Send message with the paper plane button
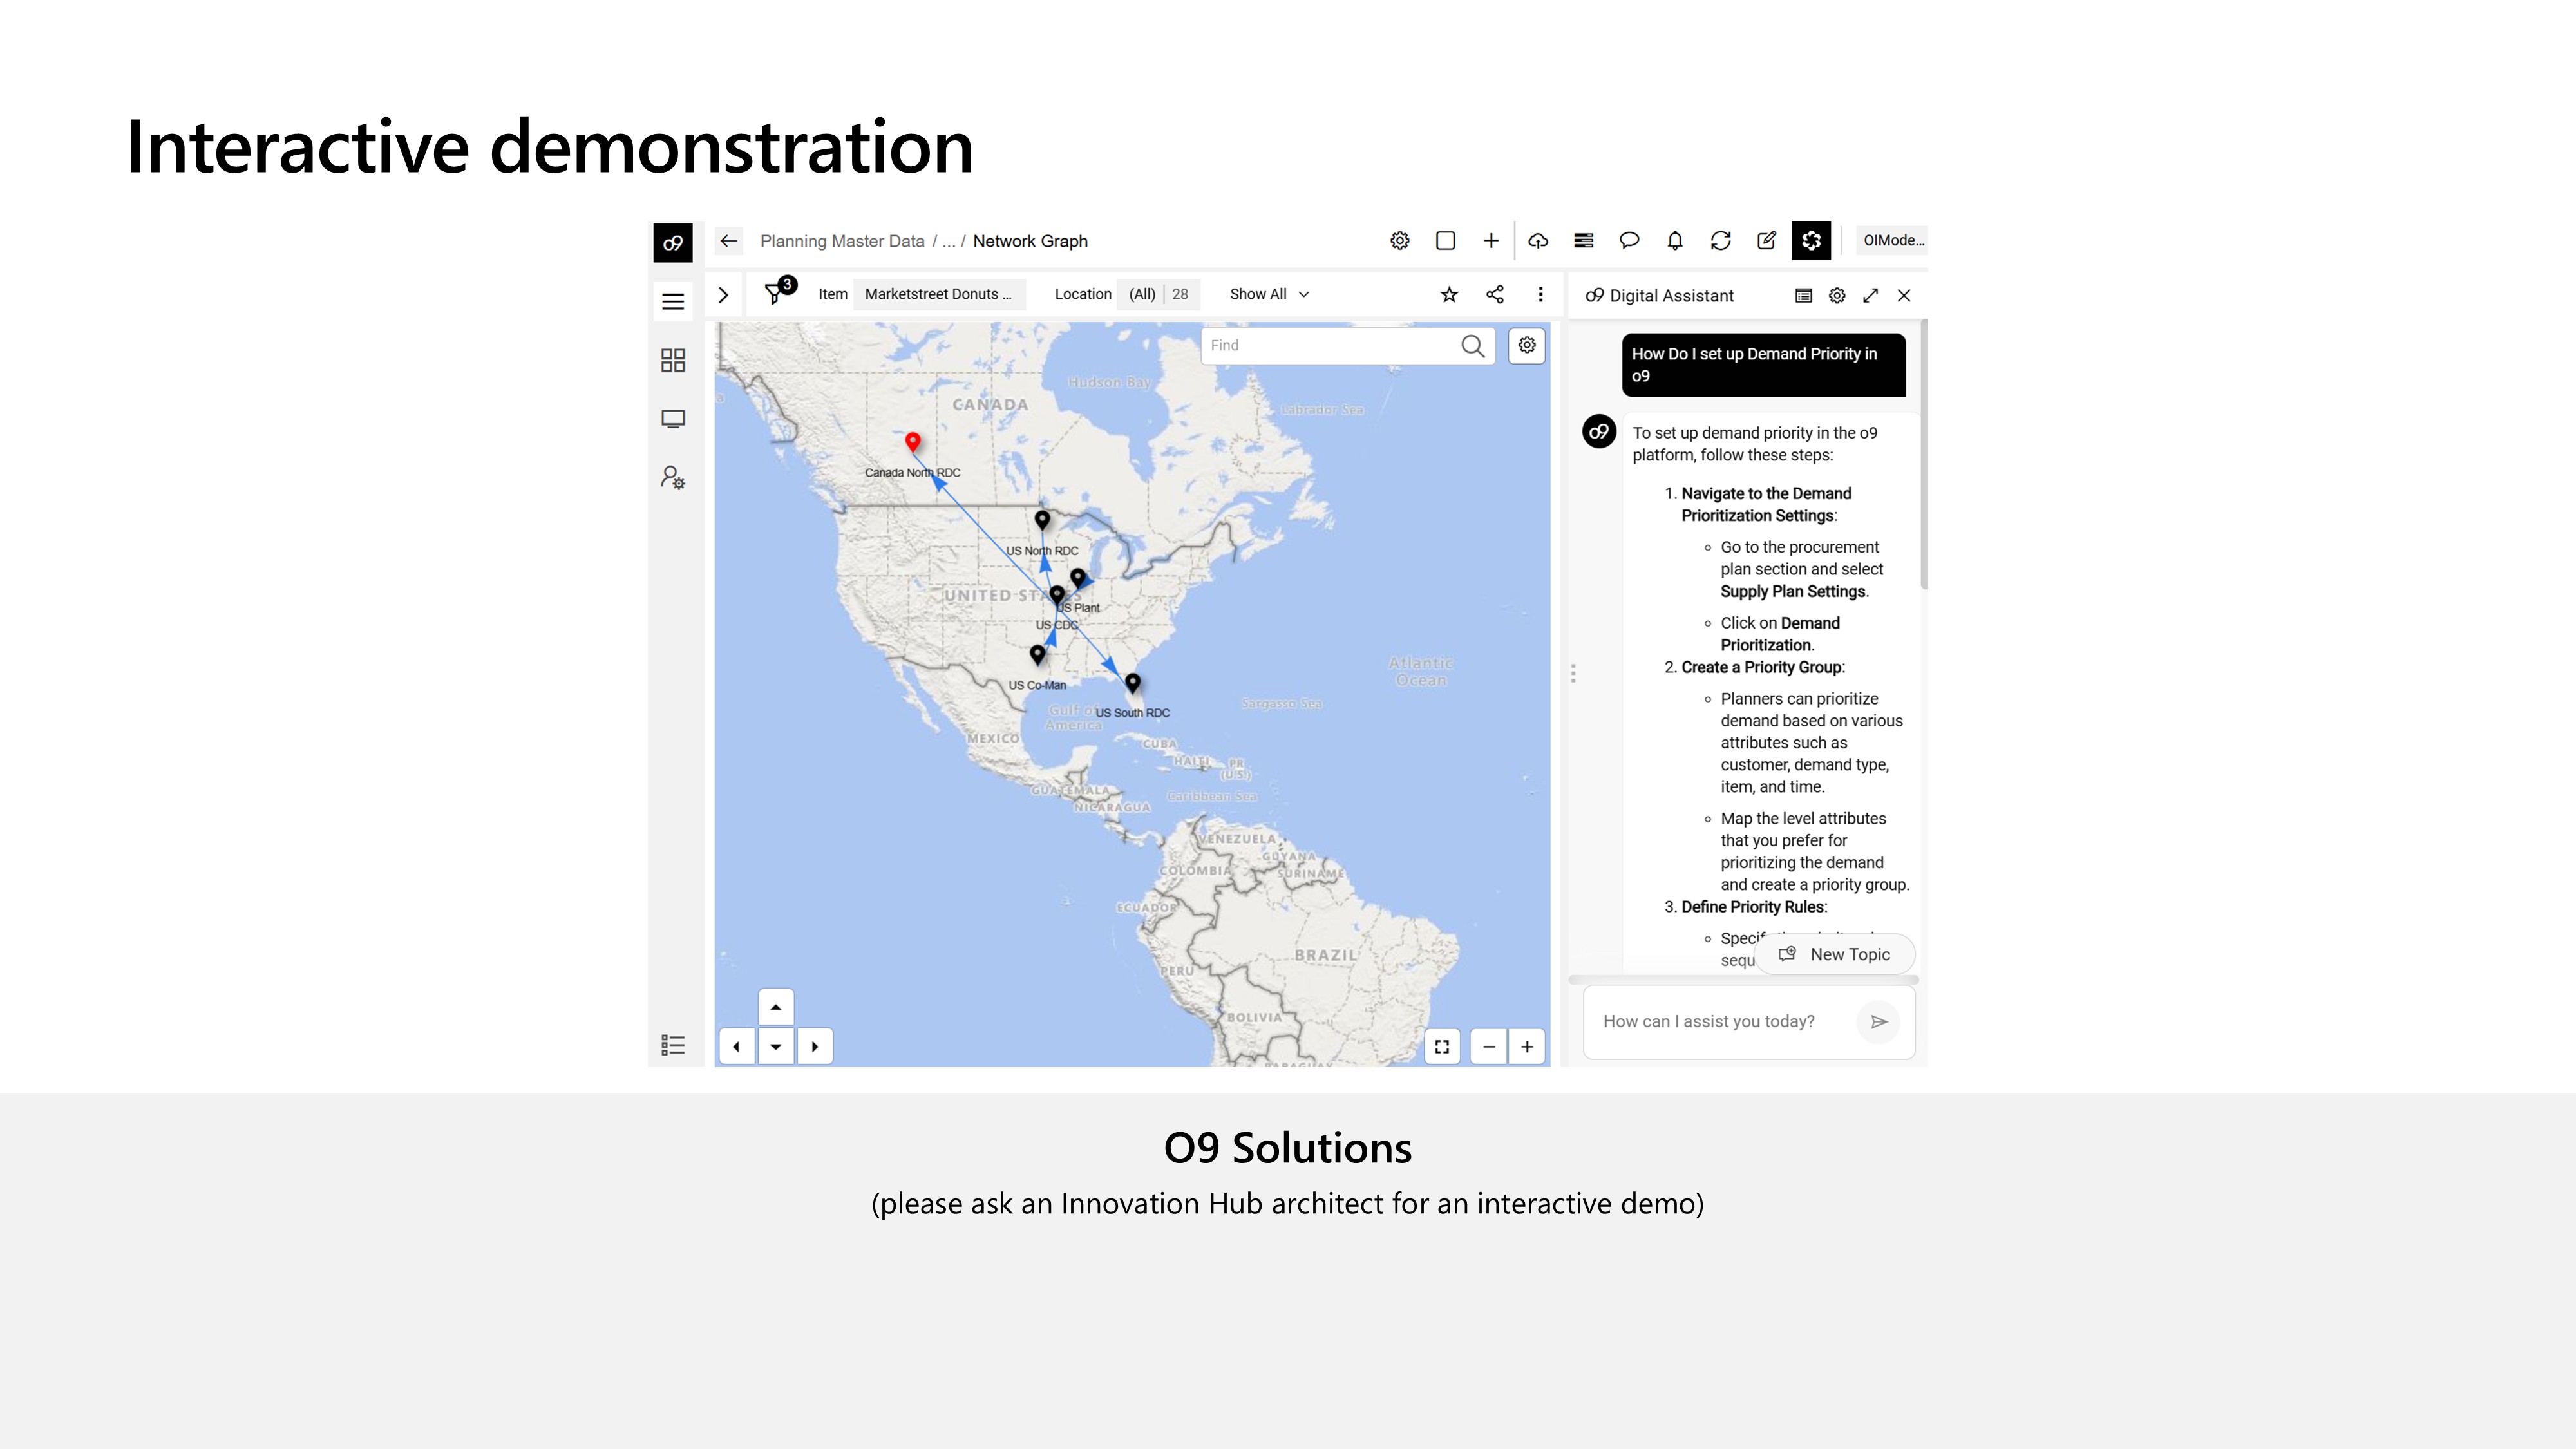 coord(1879,1021)
